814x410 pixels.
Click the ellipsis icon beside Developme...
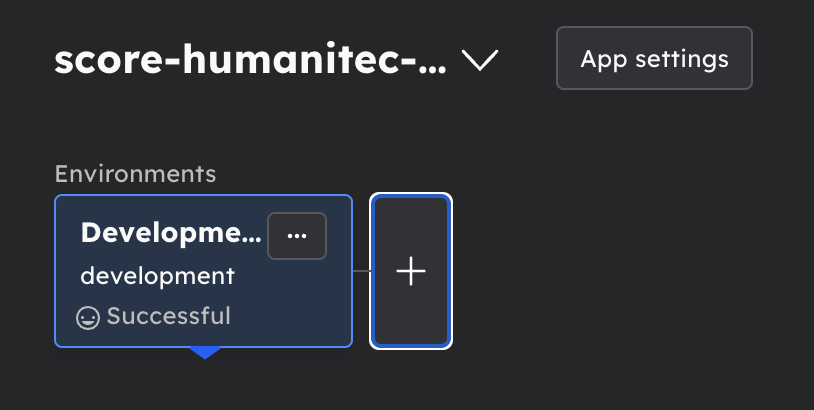(x=296, y=236)
